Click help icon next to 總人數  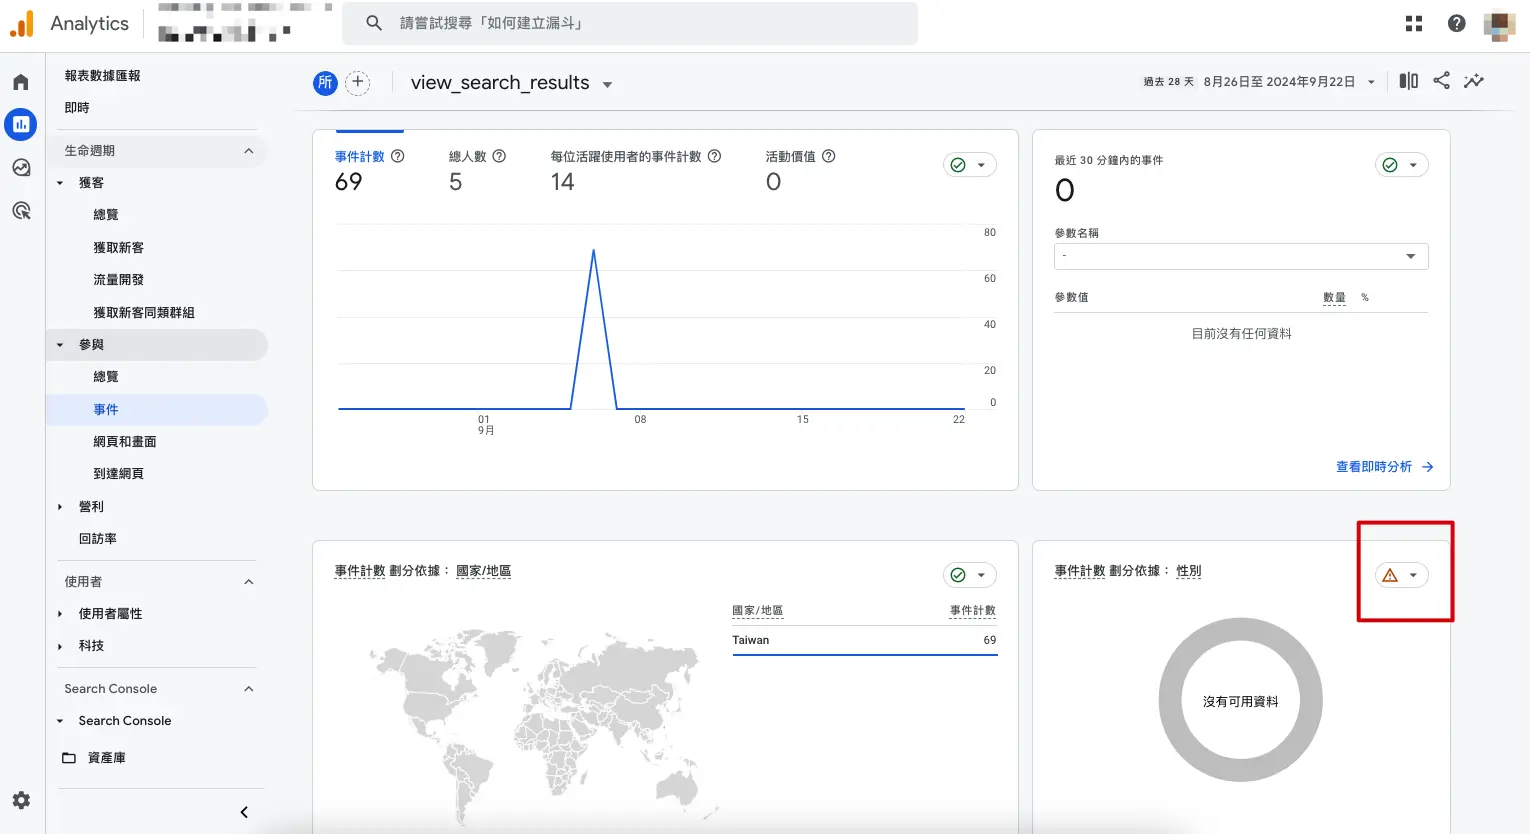(500, 156)
